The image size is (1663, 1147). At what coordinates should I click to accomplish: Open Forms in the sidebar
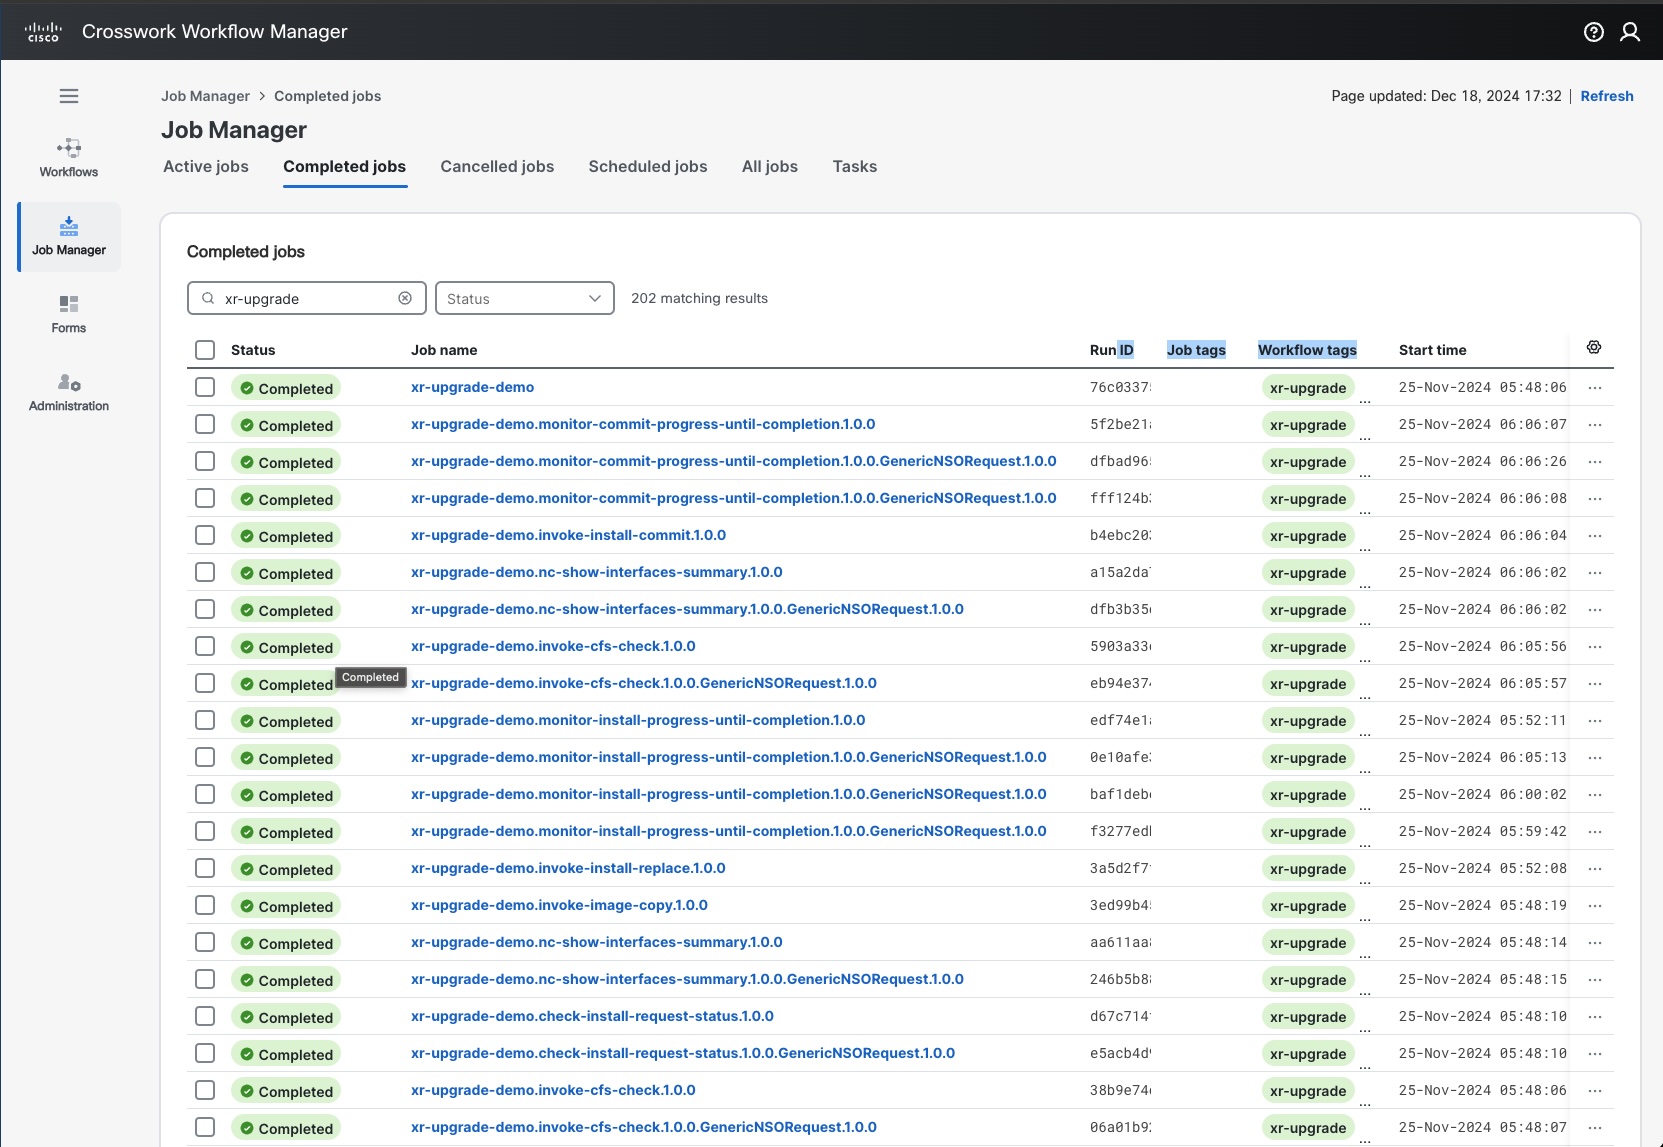coord(69,314)
